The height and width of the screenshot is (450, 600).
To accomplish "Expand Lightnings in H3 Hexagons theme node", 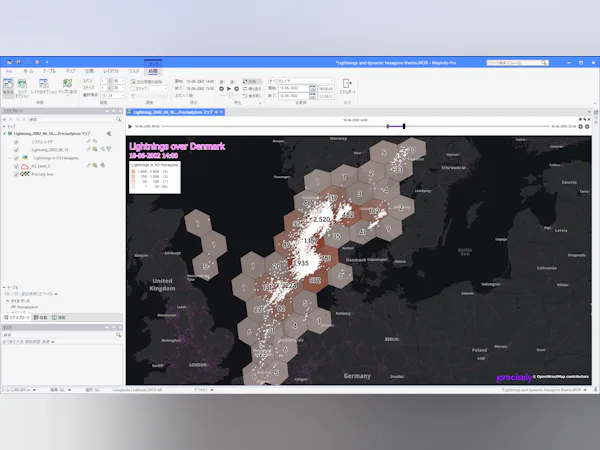I will coord(10,158).
